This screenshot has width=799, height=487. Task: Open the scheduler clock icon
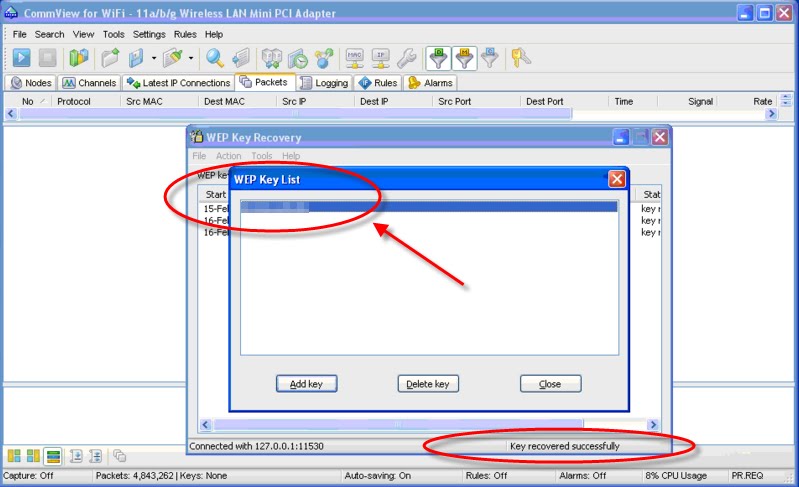coord(298,58)
